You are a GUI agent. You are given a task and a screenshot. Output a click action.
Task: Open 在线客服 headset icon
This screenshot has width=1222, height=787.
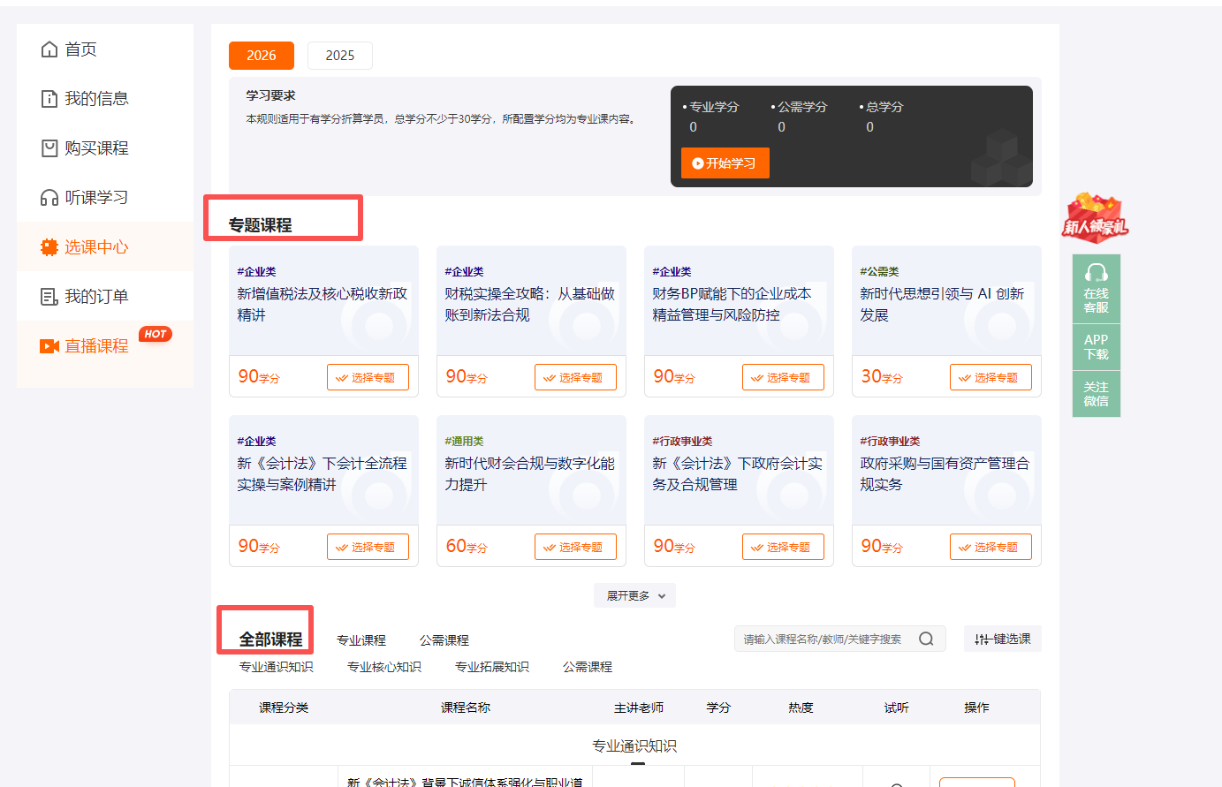point(1096,272)
